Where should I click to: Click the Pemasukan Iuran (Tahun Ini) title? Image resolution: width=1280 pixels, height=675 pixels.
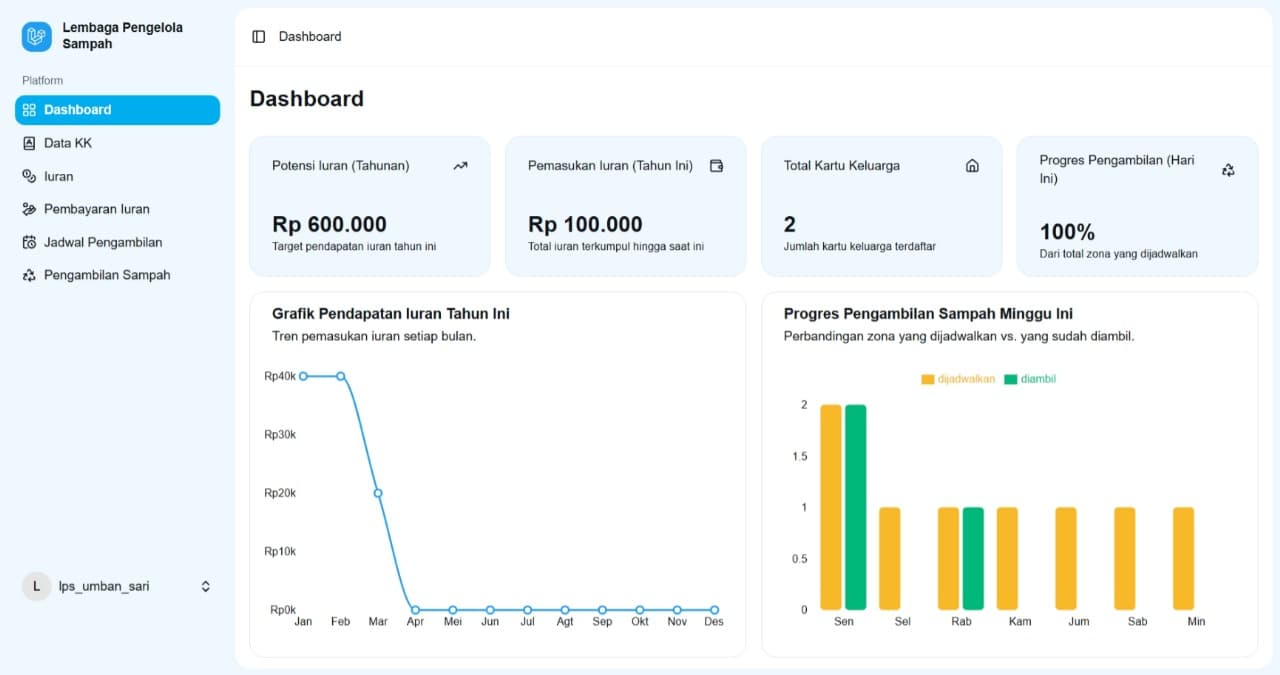(610, 166)
